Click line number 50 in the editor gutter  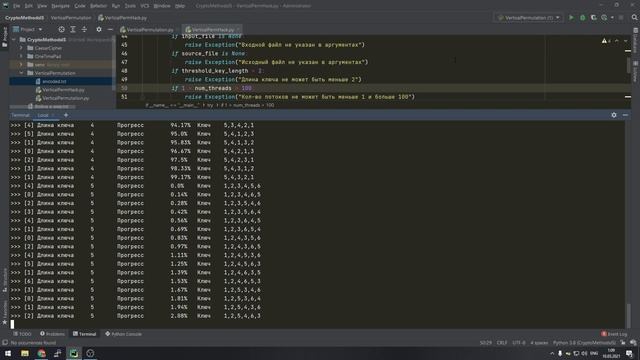124,88
